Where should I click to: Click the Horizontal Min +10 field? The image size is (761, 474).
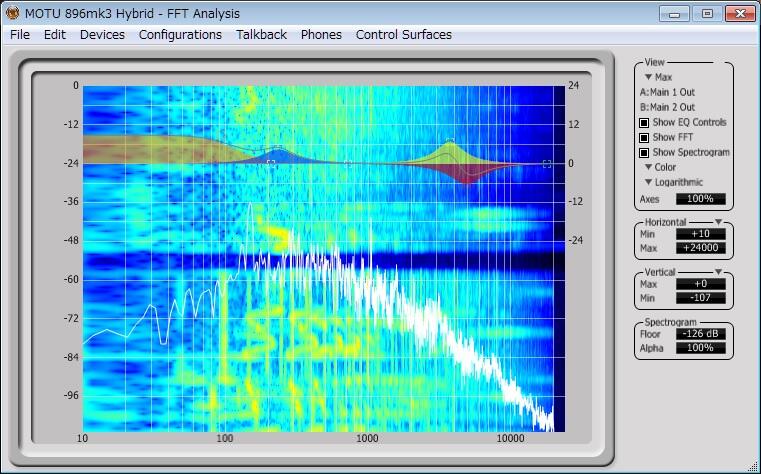point(701,234)
